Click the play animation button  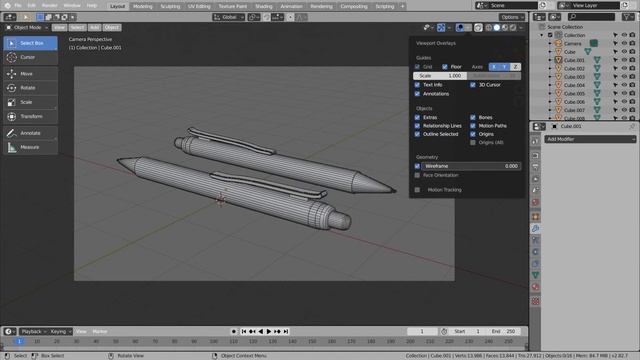click(x=269, y=331)
